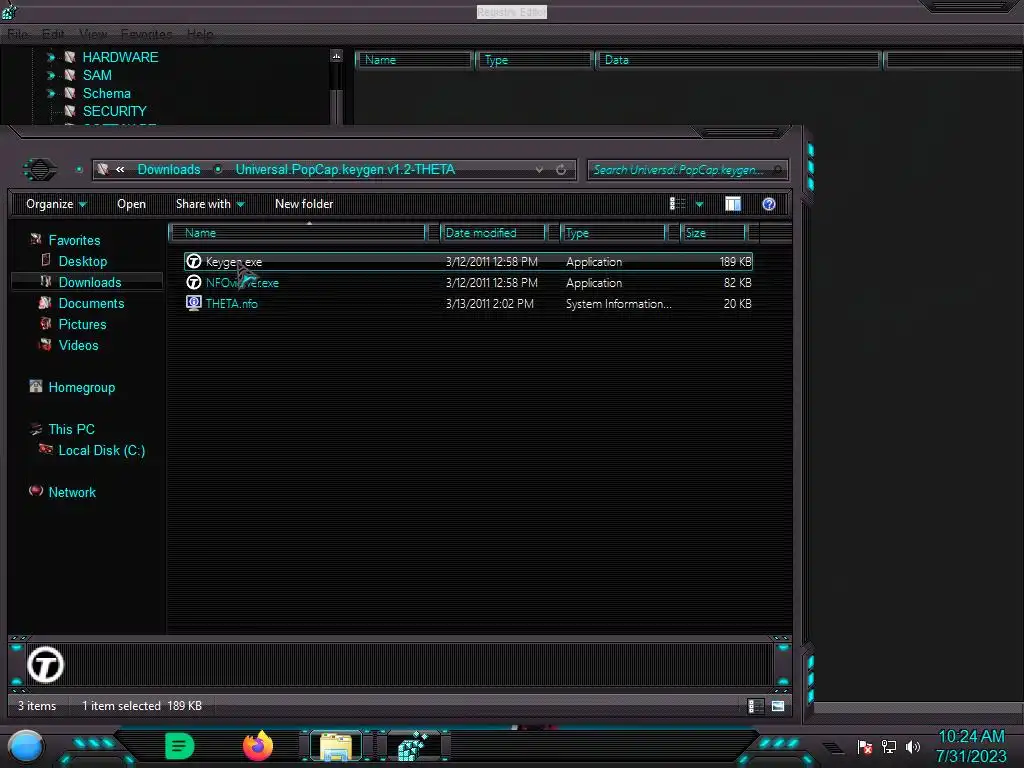1024x768 pixels.
Task: Click System Information type cell
Action: tap(618, 304)
